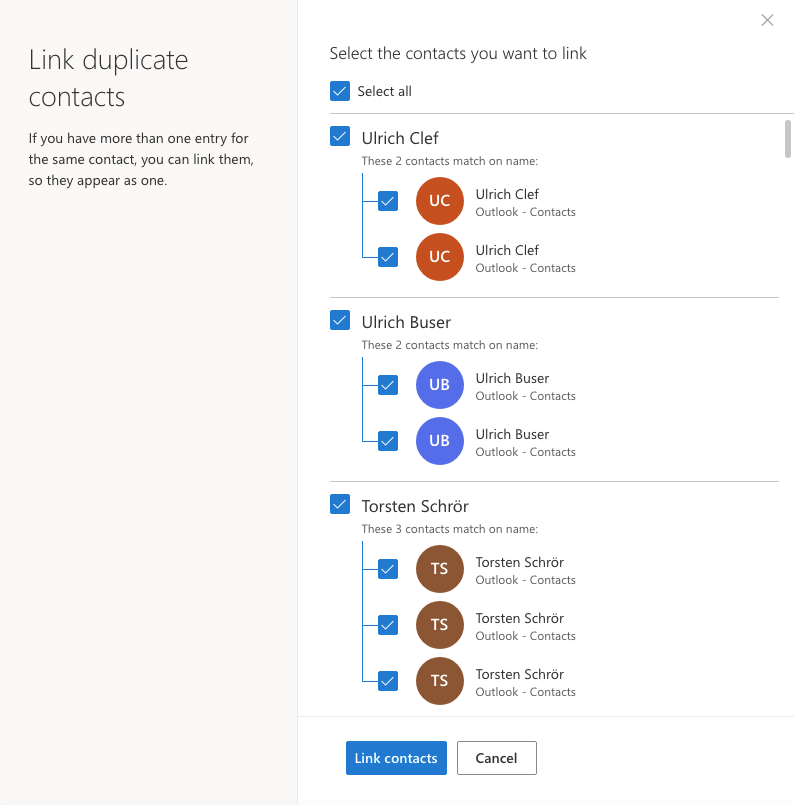Image resolution: width=794 pixels, height=805 pixels.
Task: Click the first Ulrich Buser UB avatar
Action: point(439,385)
